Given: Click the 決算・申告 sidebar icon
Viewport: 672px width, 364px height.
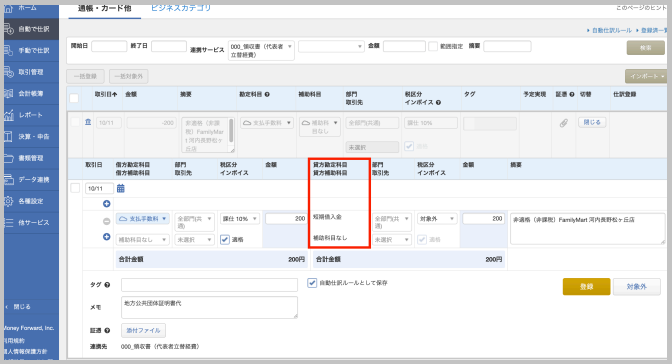Looking at the screenshot, I should (x=9, y=136).
